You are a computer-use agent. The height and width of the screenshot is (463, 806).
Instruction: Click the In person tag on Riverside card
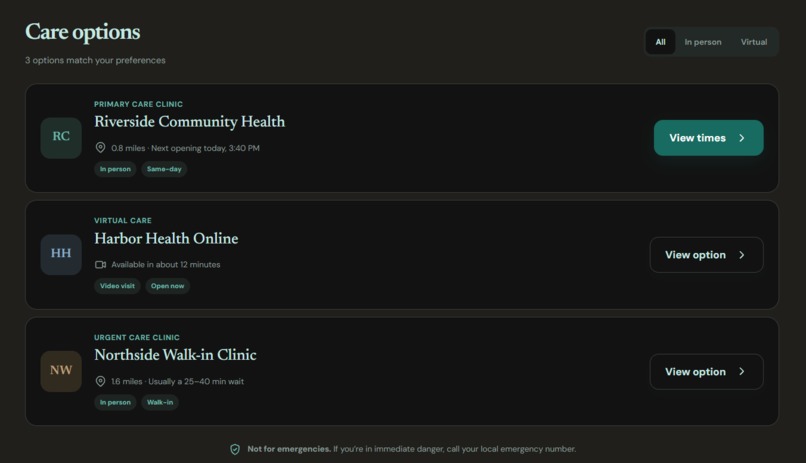pos(115,169)
